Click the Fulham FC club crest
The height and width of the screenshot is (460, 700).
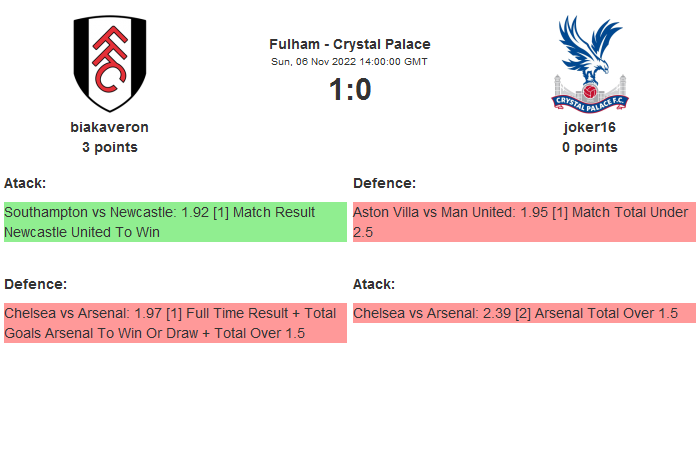[110, 63]
